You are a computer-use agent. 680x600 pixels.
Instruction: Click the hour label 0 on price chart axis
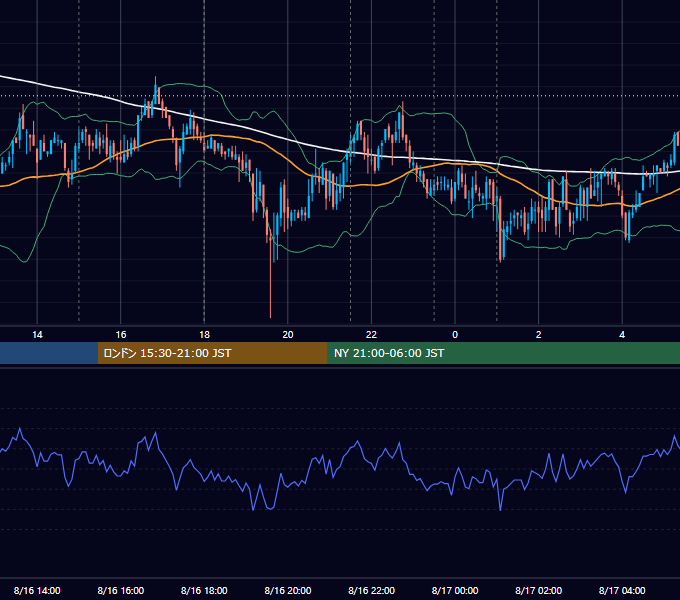[x=455, y=335]
